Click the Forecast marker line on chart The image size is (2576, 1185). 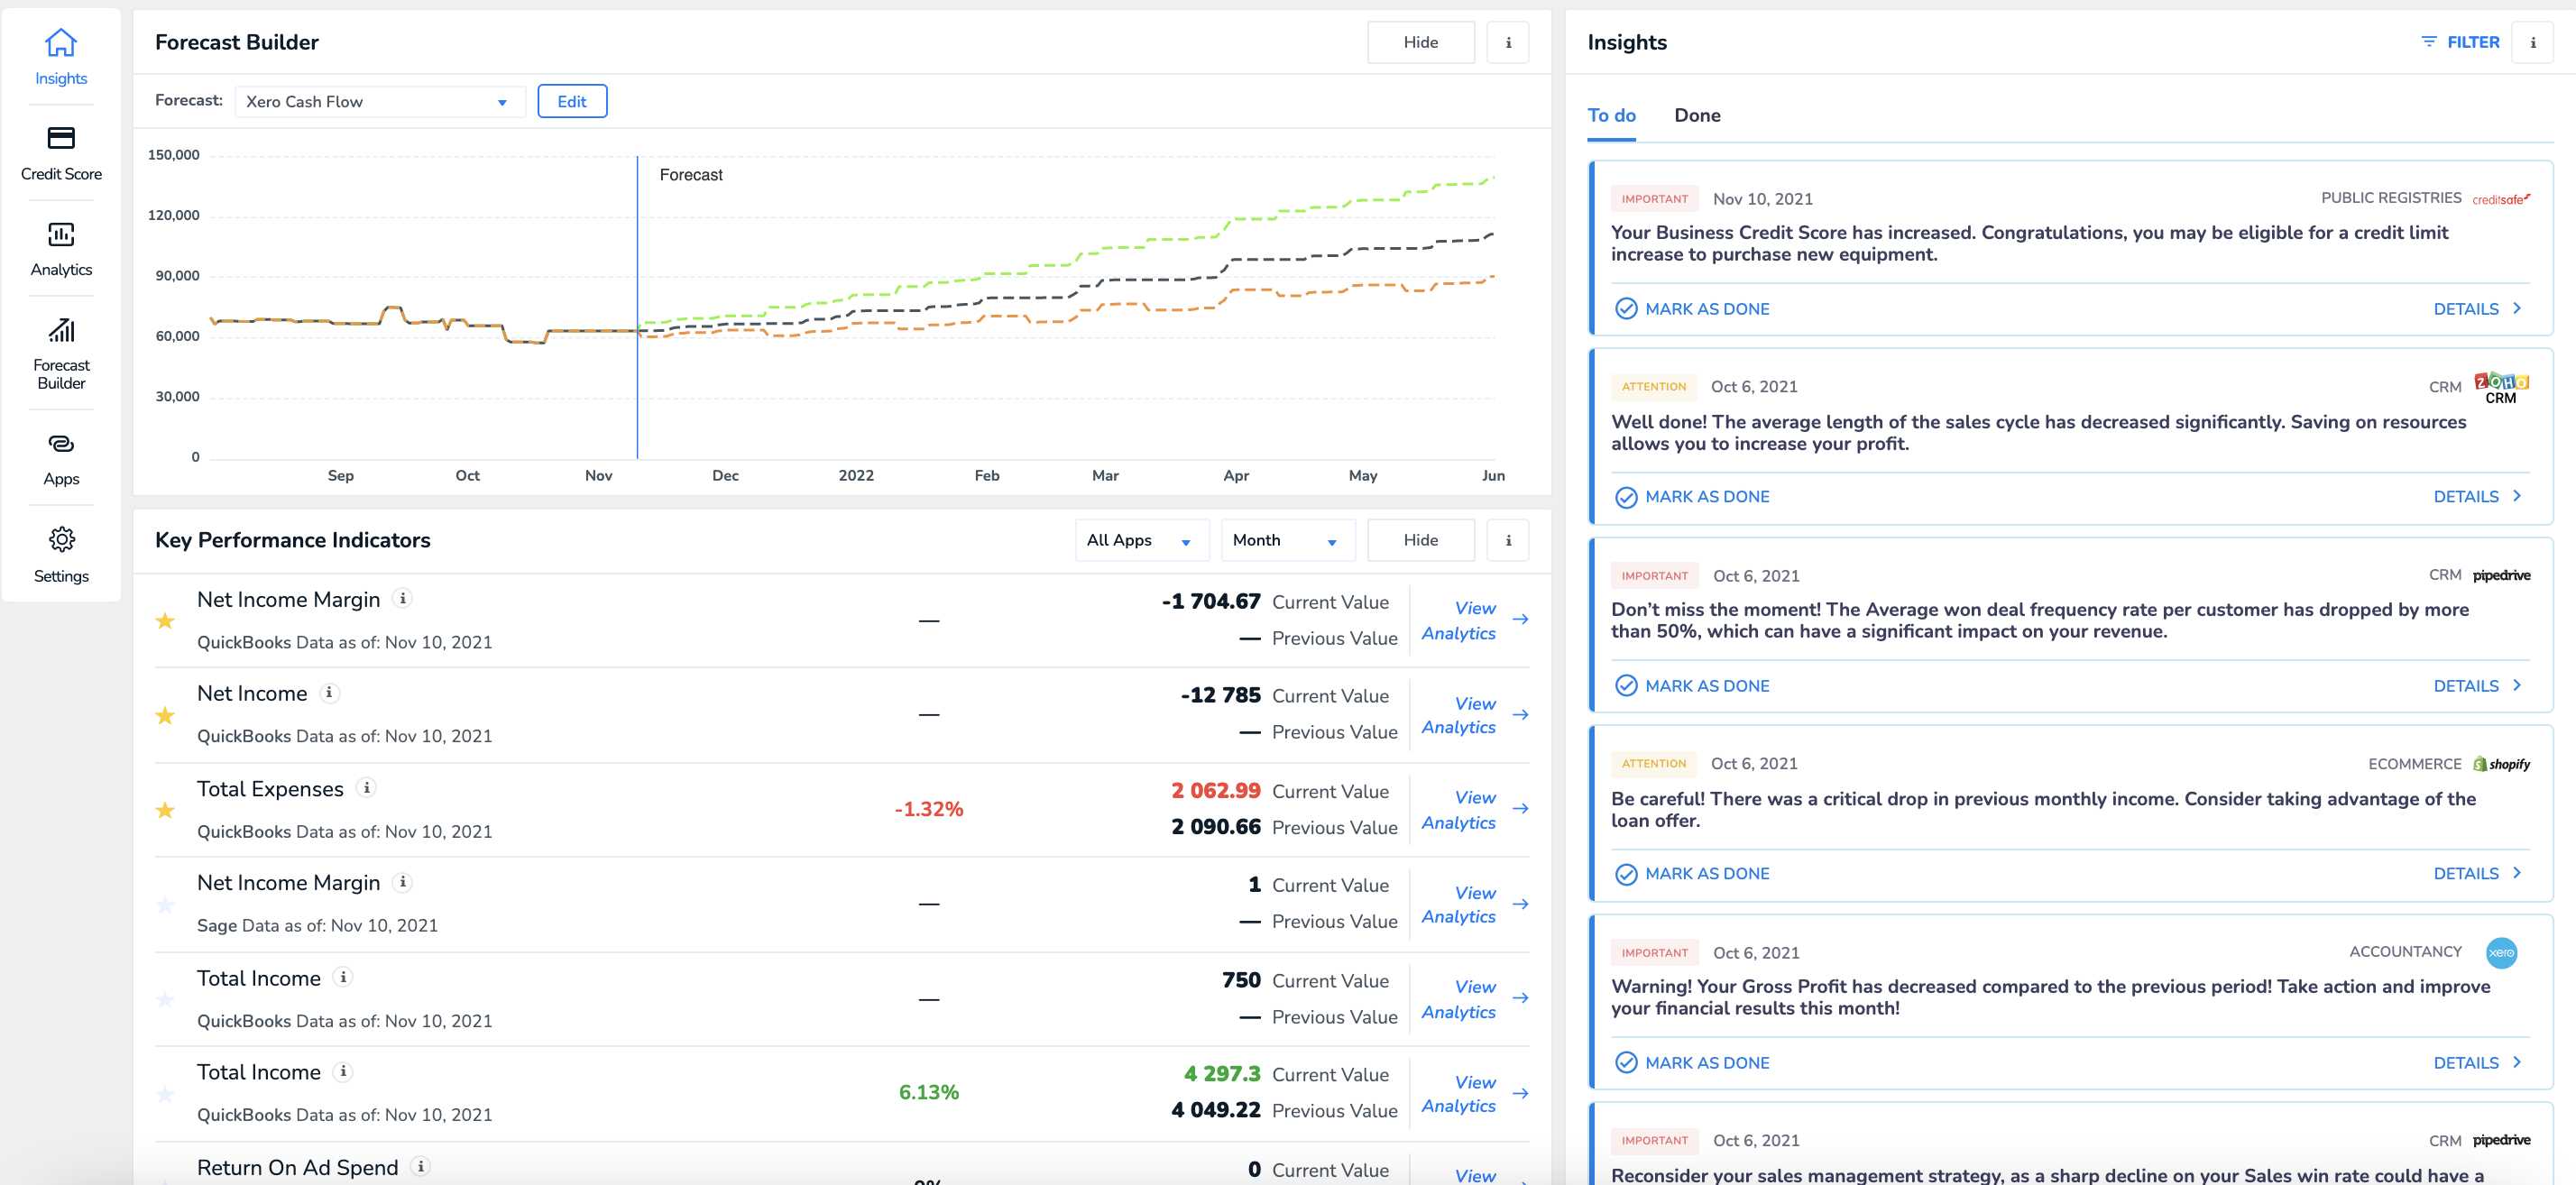(x=637, y=307)
